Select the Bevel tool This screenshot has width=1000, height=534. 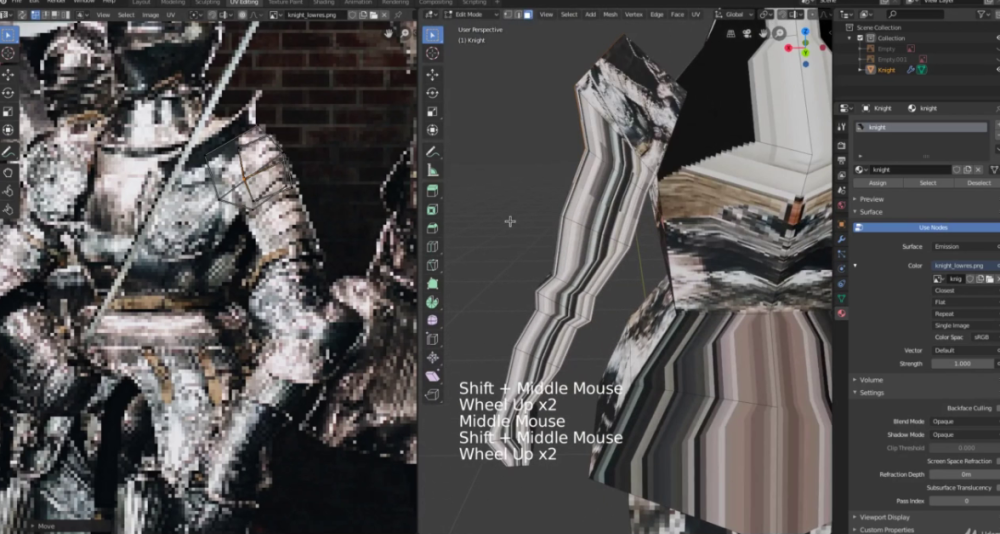pos(432,228)
